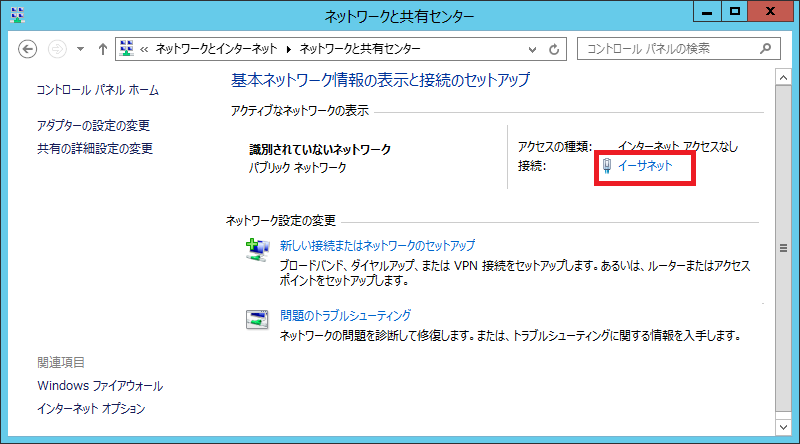Click the troubleshooting icon

pos(257,319)
